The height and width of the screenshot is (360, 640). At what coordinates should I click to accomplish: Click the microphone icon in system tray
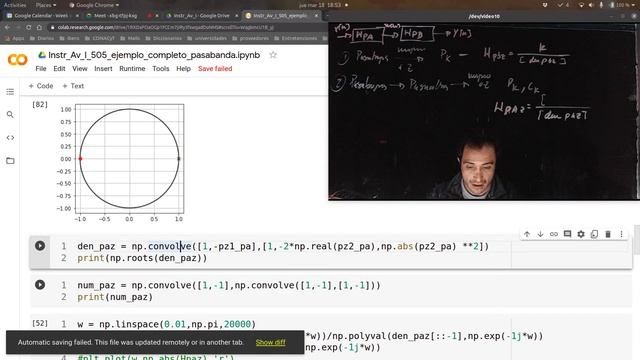click(x=601, y=5)
